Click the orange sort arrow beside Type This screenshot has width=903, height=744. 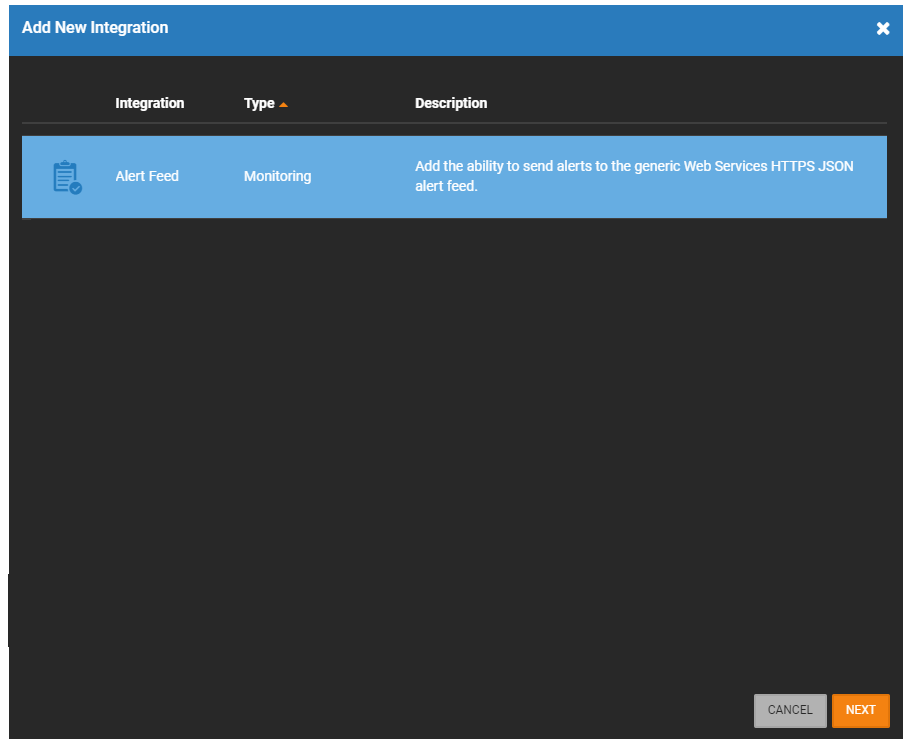(x=284, y=104)
